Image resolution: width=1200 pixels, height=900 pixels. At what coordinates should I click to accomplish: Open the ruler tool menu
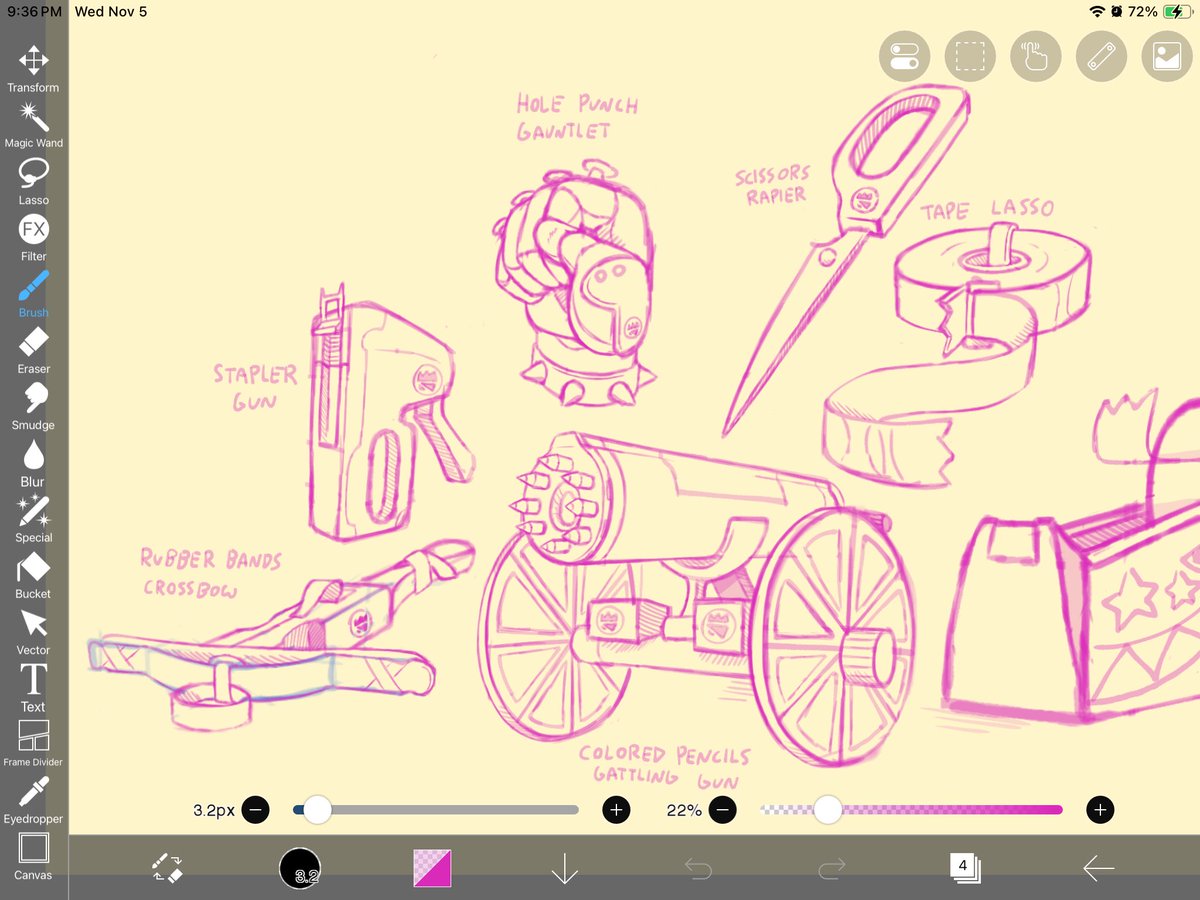(1101, 56)
